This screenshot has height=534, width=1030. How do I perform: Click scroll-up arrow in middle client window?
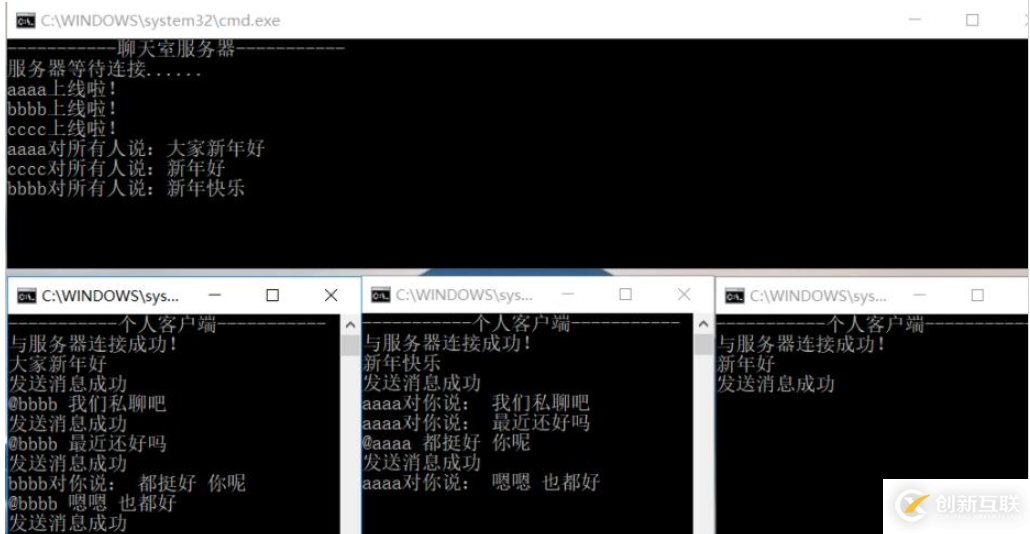point(704,324)
